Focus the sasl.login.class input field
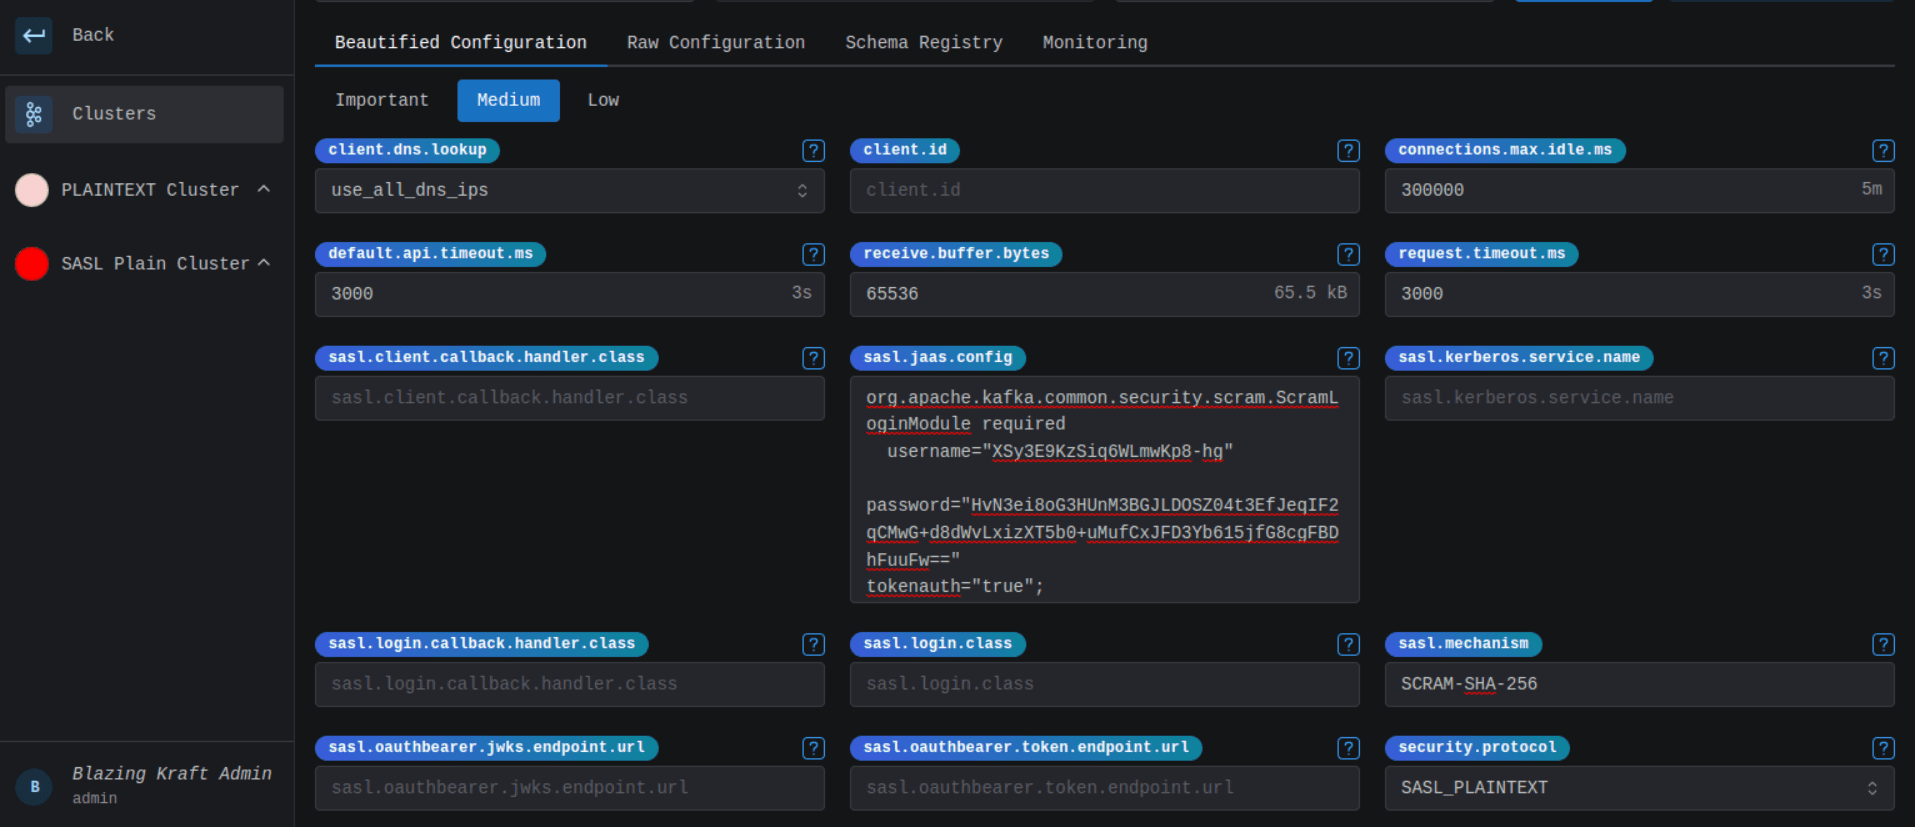 pyautogui.click(x=1105, y=684)
